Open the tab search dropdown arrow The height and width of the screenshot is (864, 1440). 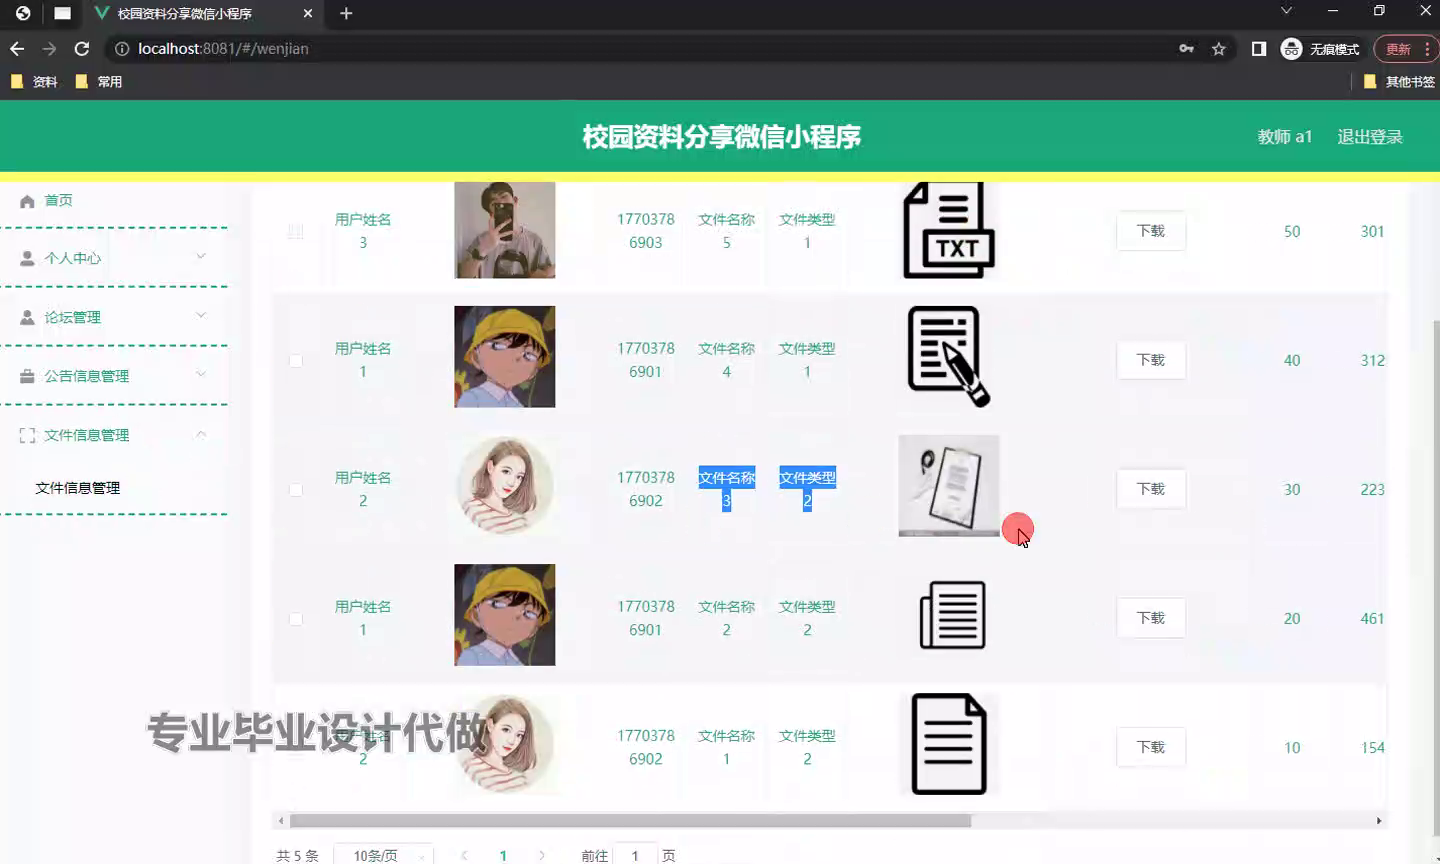(x=1286, y=11)
